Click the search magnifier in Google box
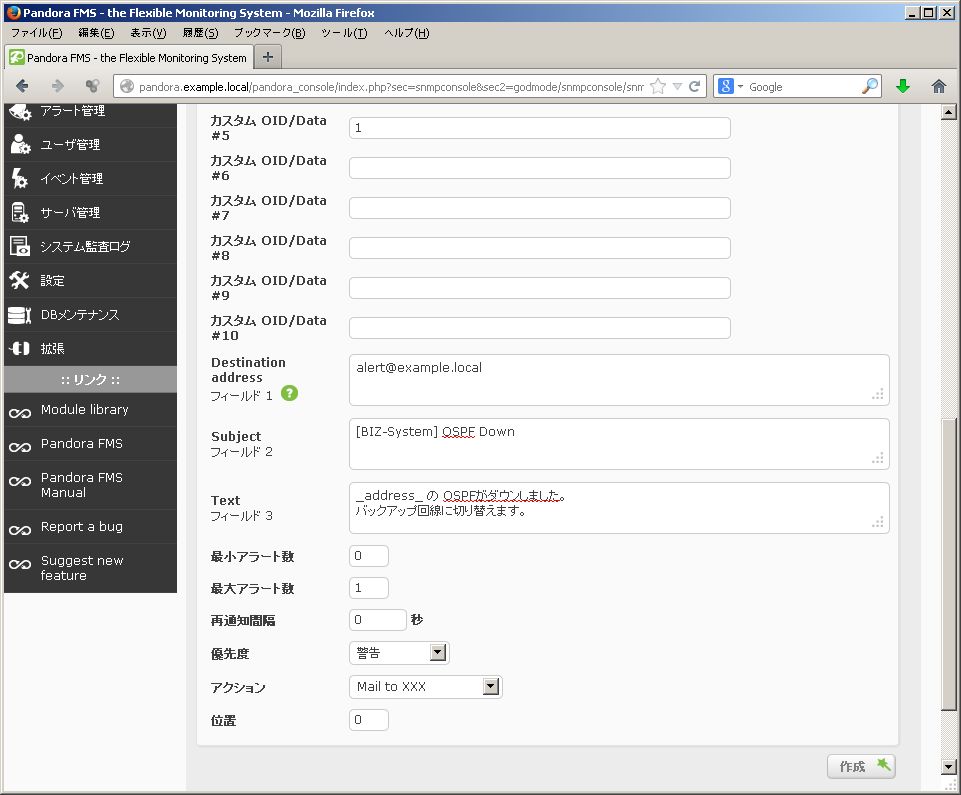961x795 pixels. pos(870,86)
